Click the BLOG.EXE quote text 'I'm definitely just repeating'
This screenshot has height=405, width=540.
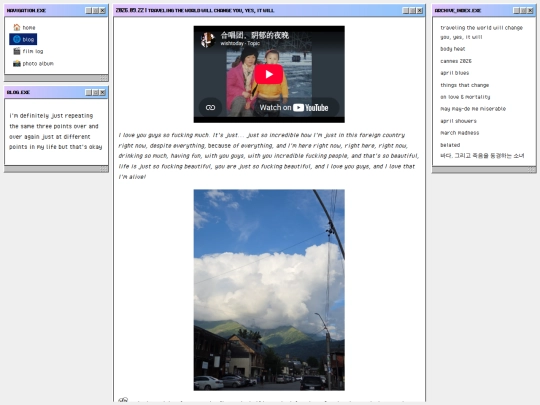(51, 116)
